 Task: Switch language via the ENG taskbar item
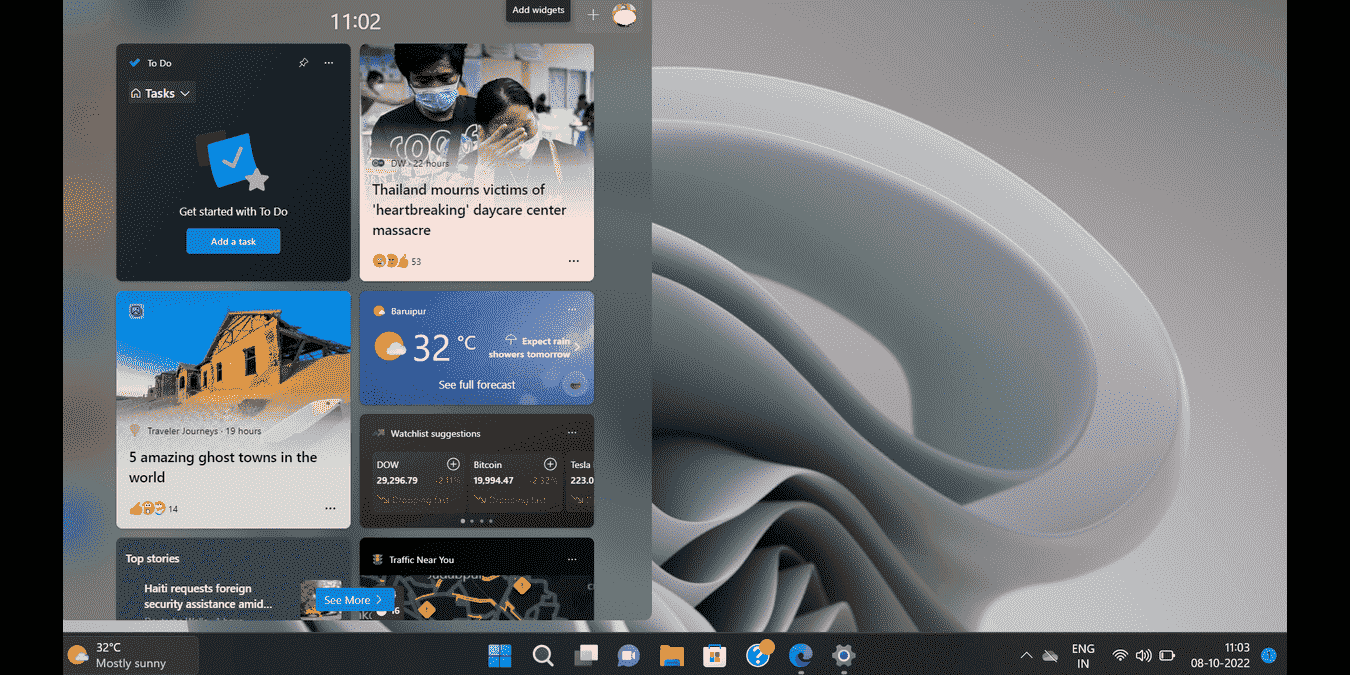1082,655
